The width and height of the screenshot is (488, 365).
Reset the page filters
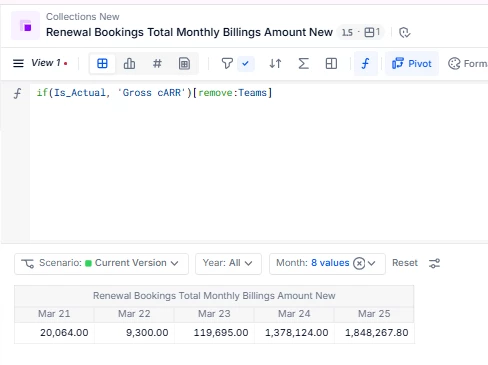405,263
